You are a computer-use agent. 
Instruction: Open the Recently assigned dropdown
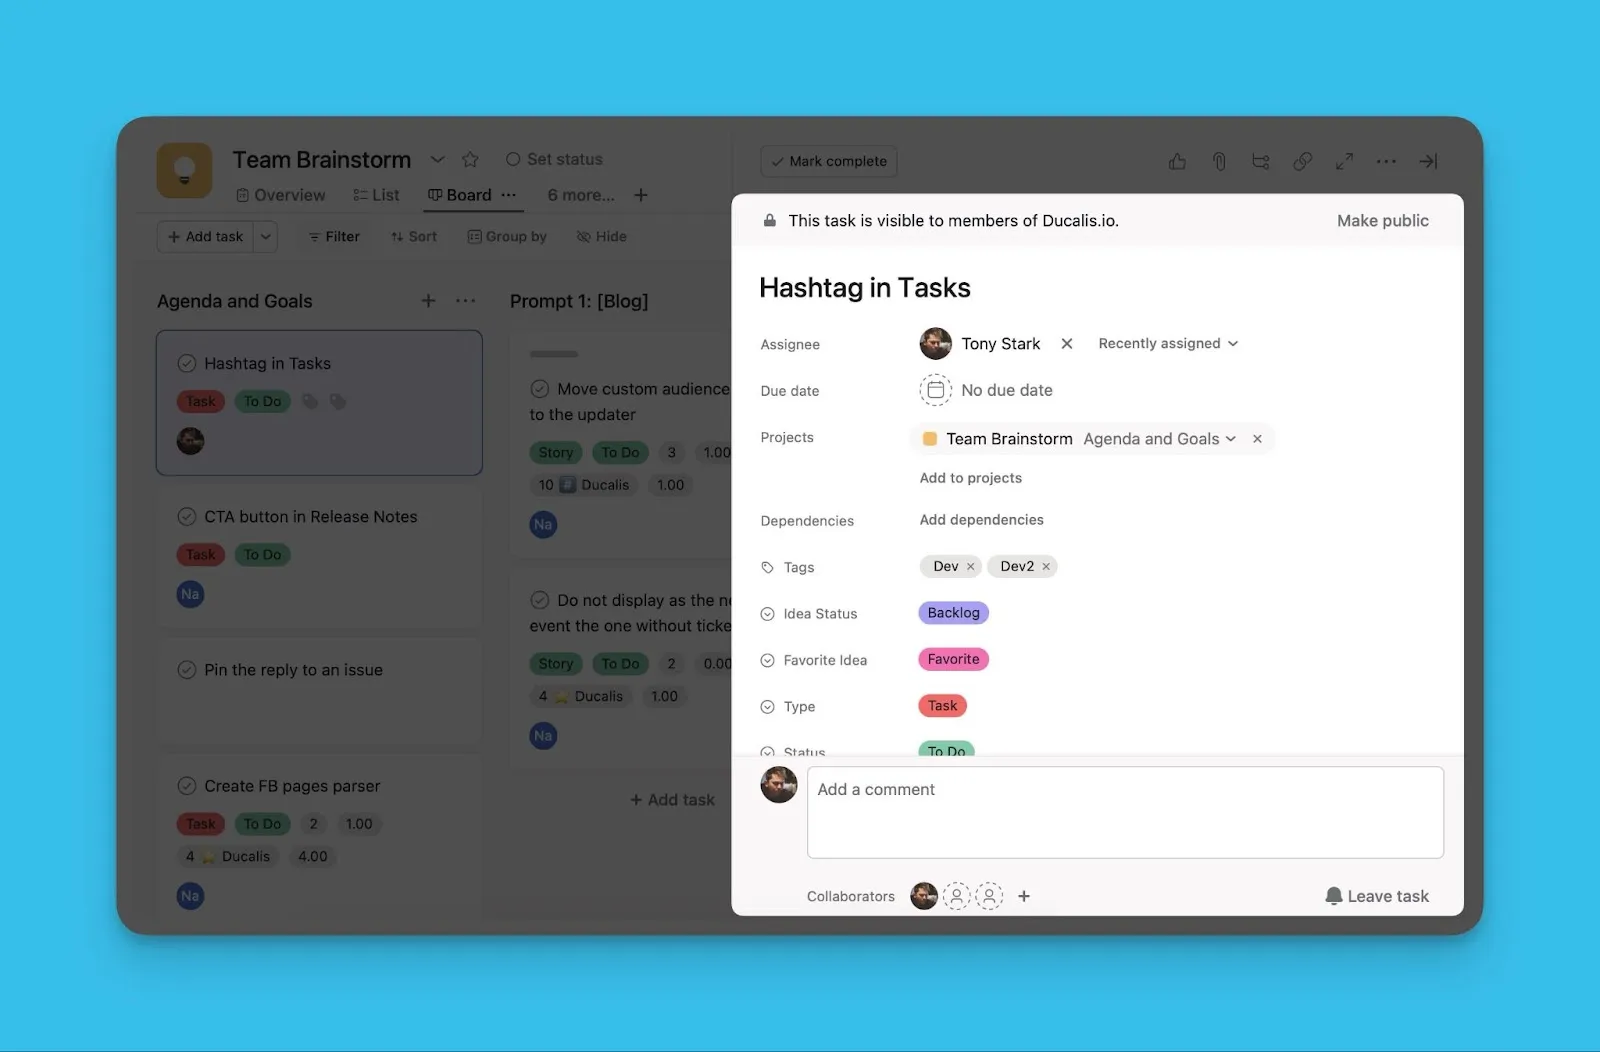pyautogui.click(x=1166, y=343)
